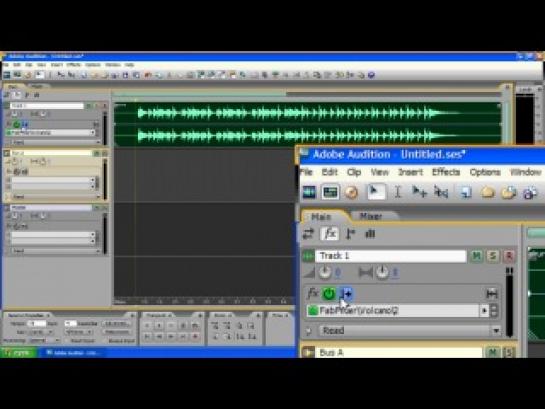This screenshot has width=545, height=409.
Task: Toggle the green fx power button
Action: pyautogui.click(x=329, y=294)
